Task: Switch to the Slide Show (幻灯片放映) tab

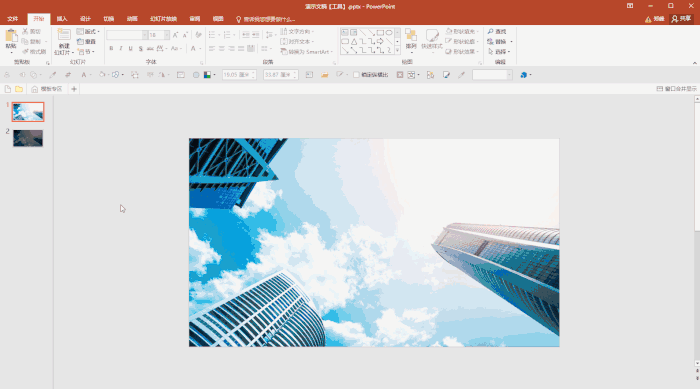Action: click(x=163, y=19)
